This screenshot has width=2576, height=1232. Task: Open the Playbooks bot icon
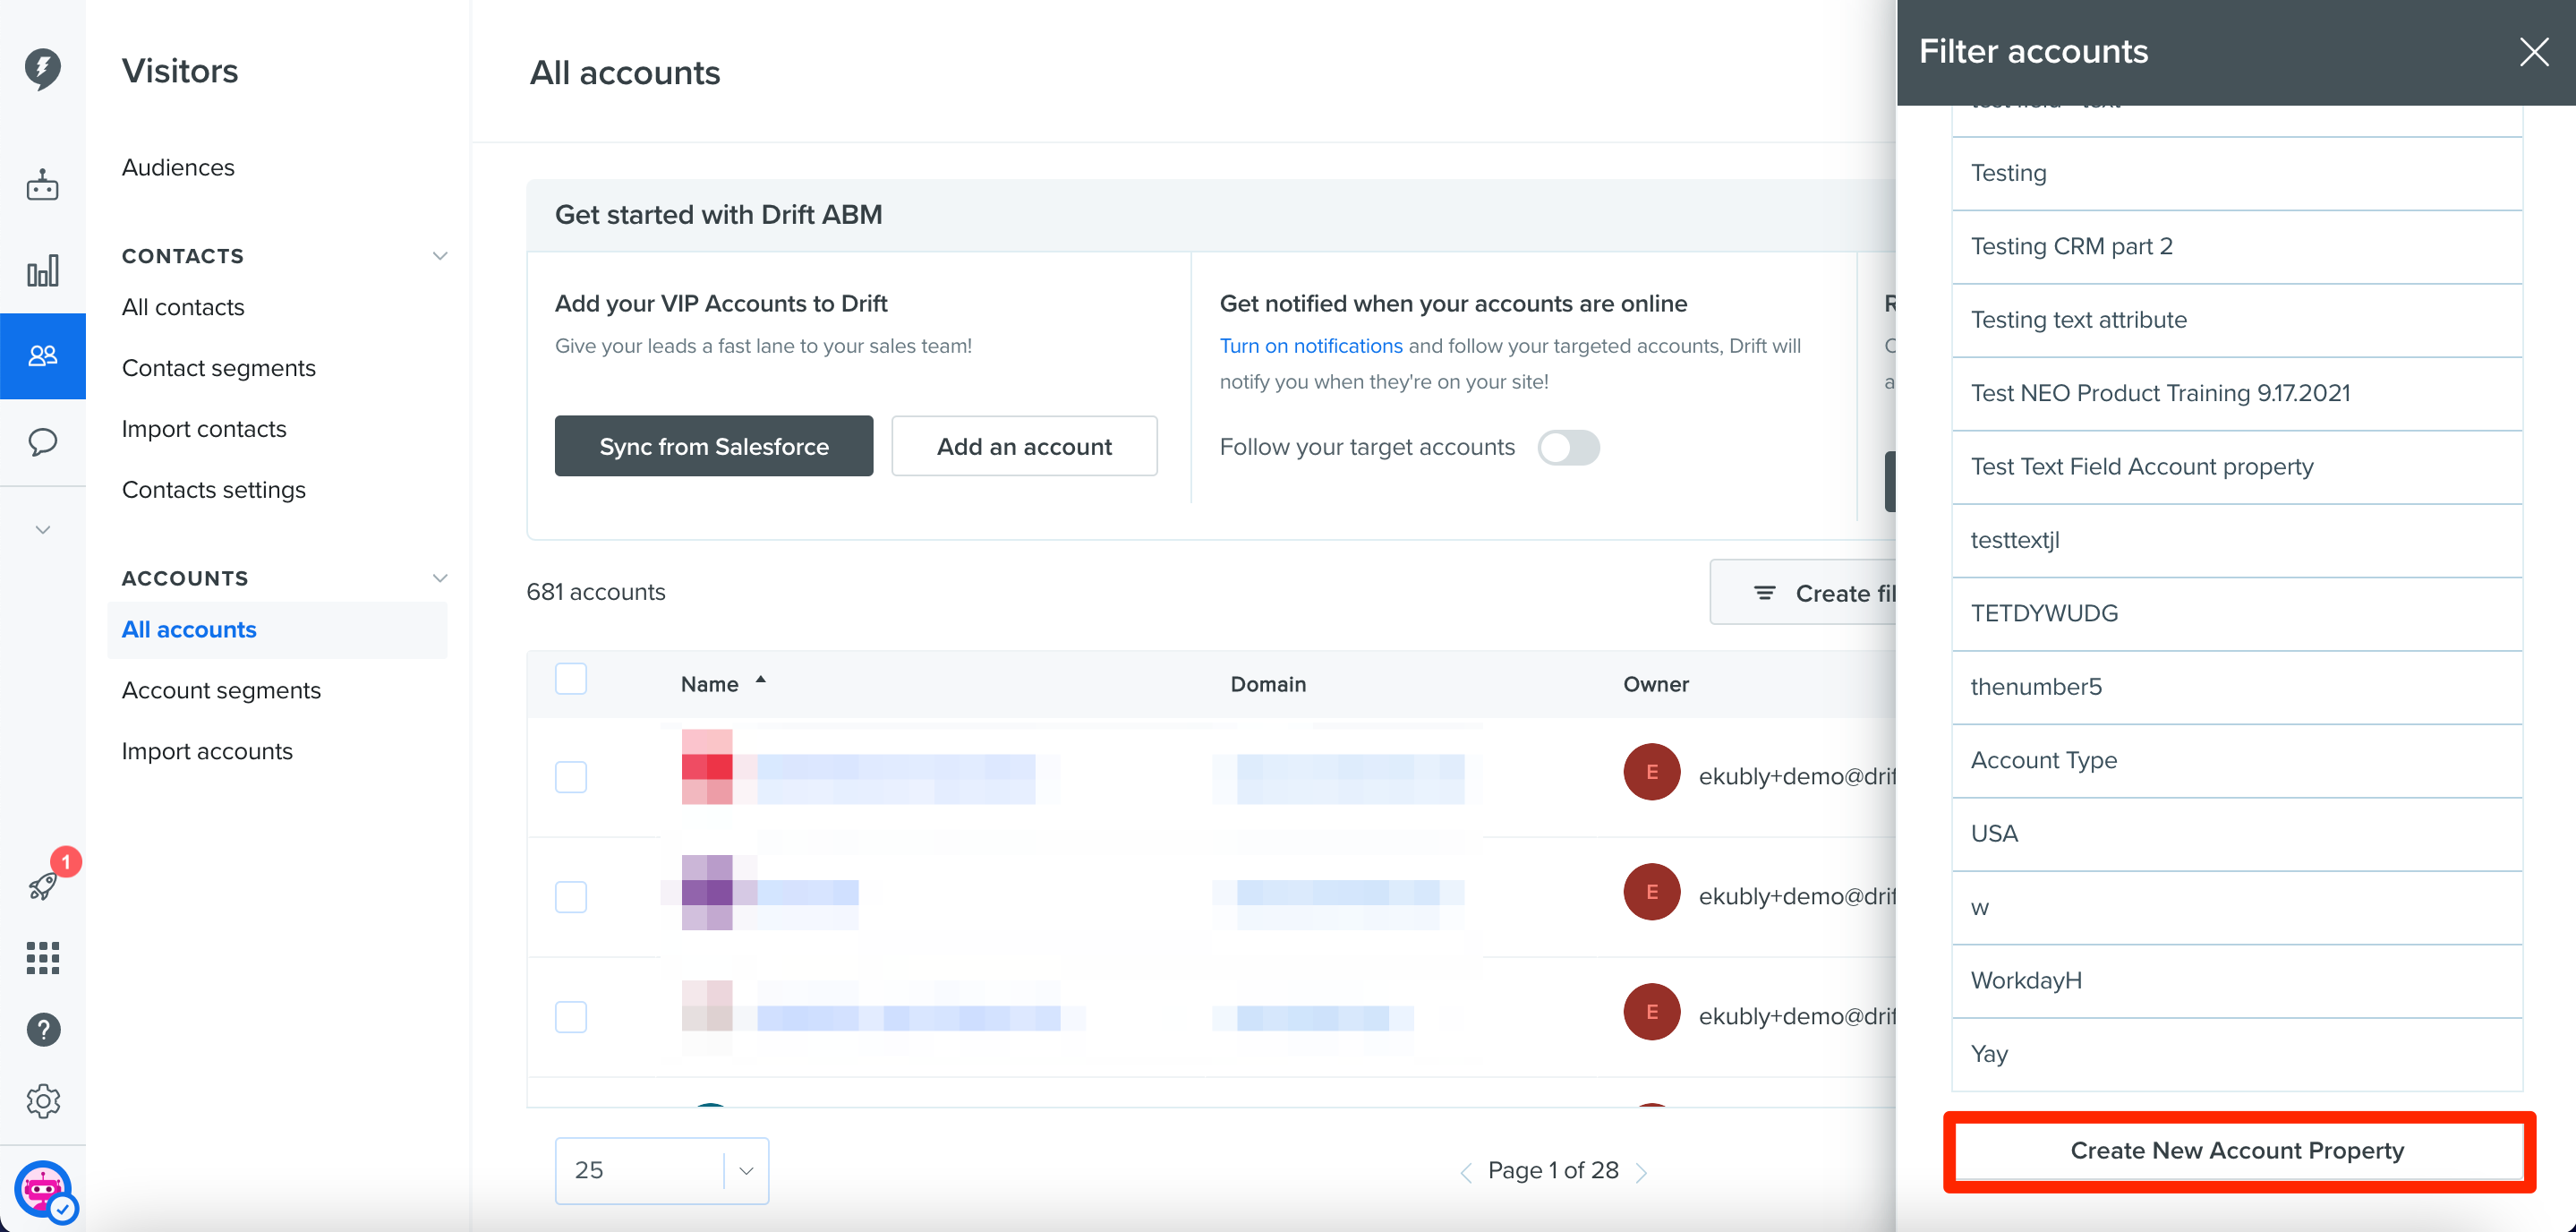42,186
